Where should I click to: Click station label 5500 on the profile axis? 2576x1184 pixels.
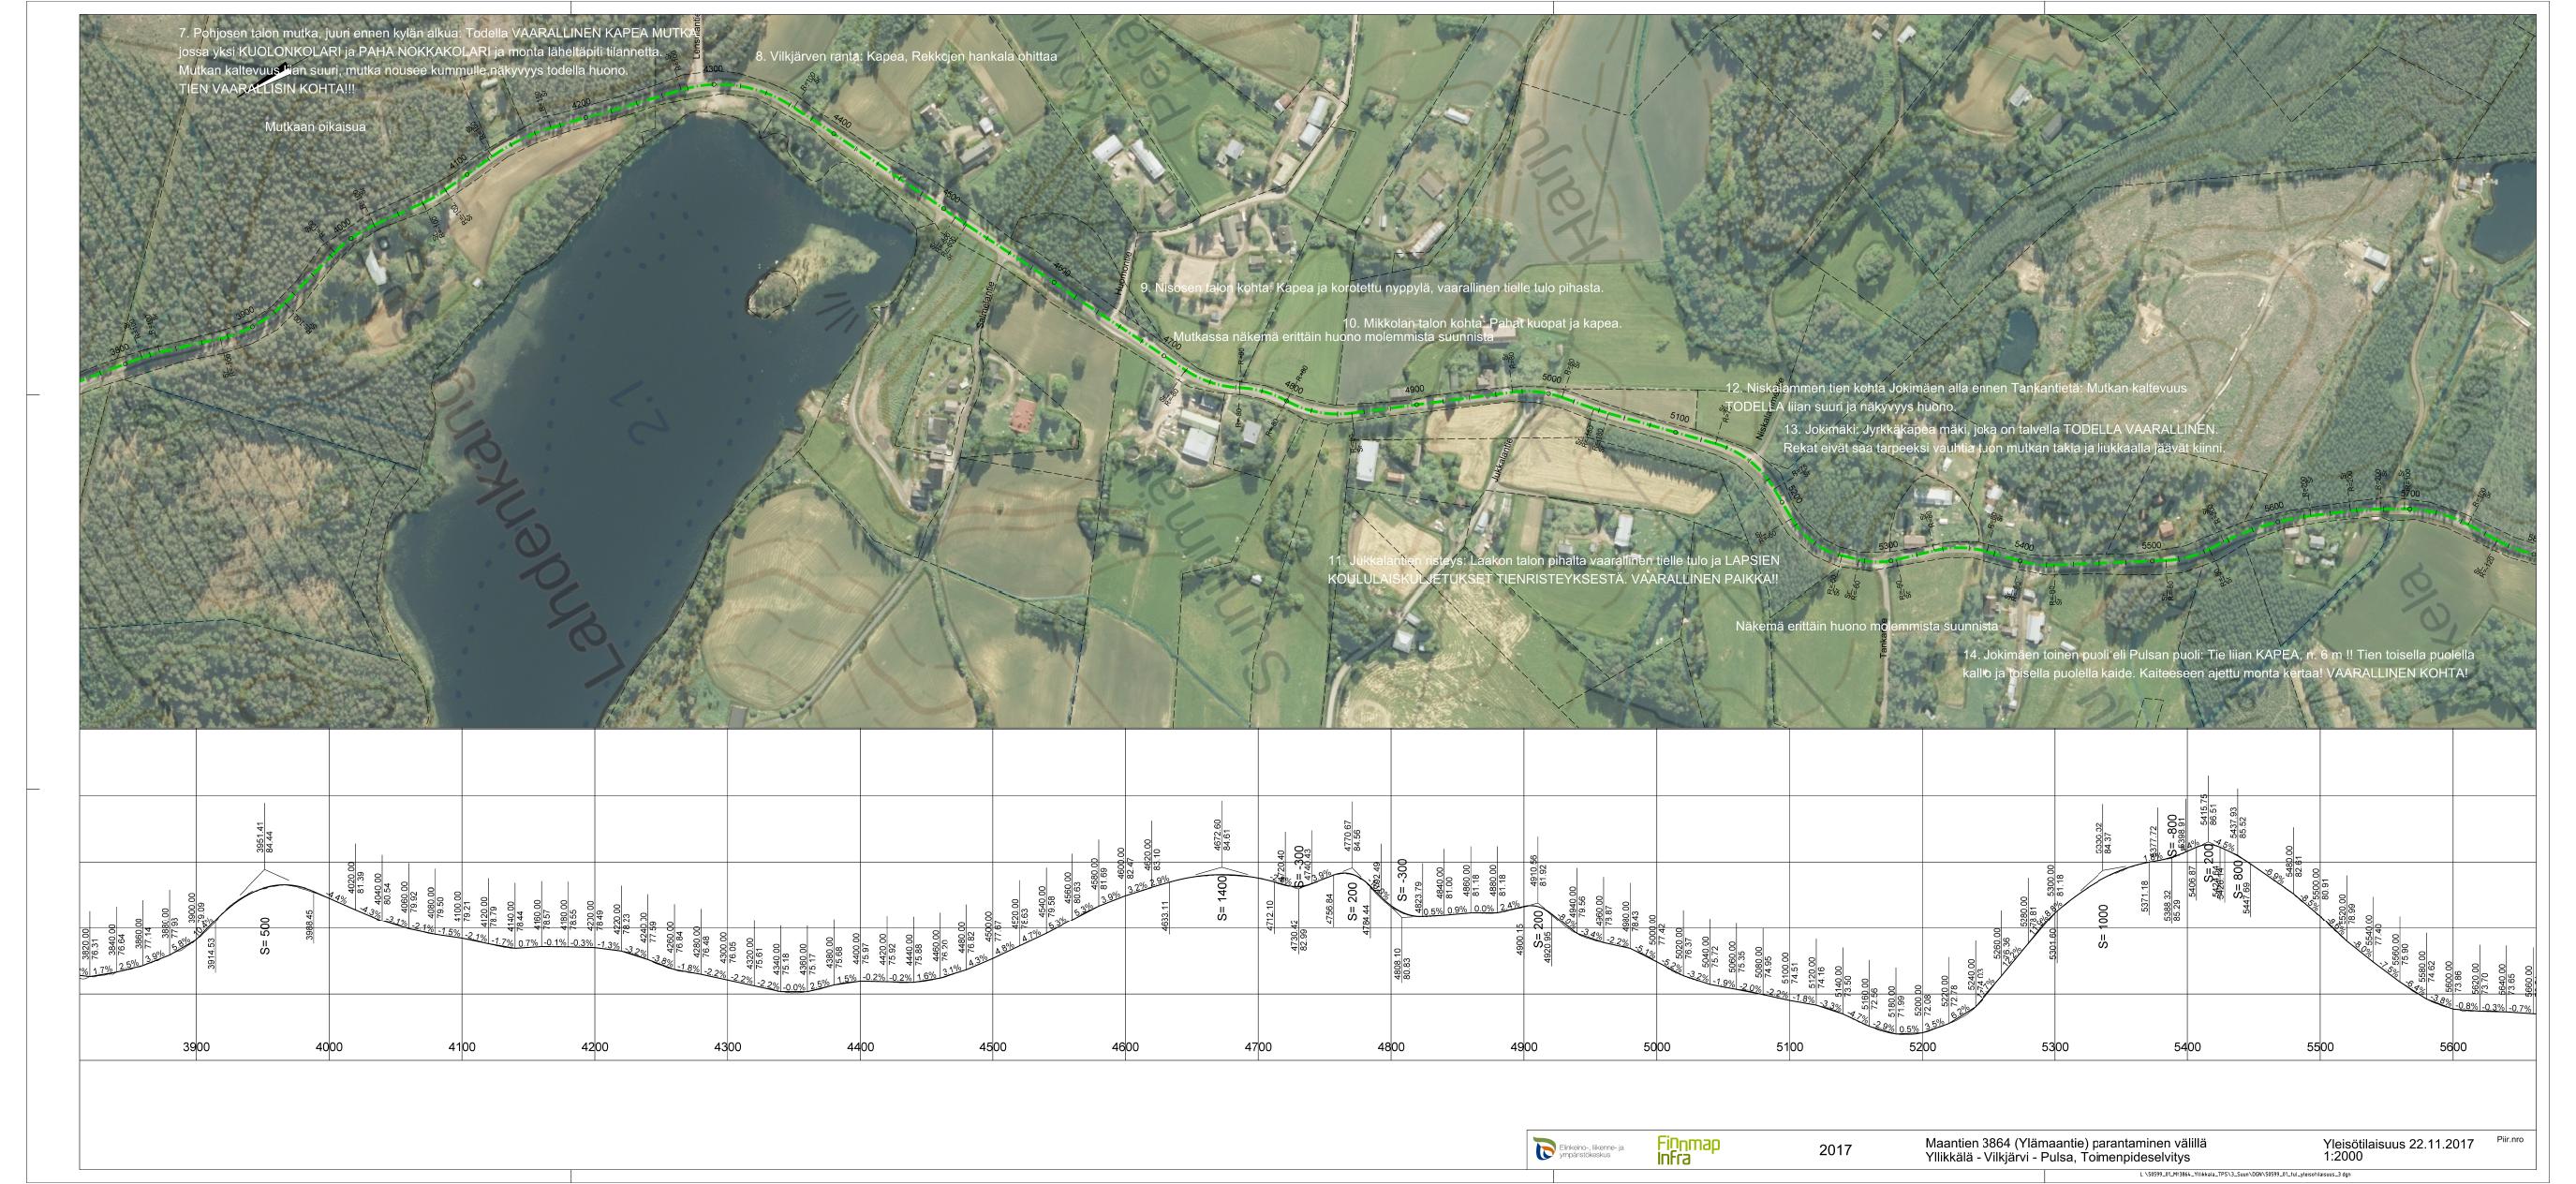2320,1047
